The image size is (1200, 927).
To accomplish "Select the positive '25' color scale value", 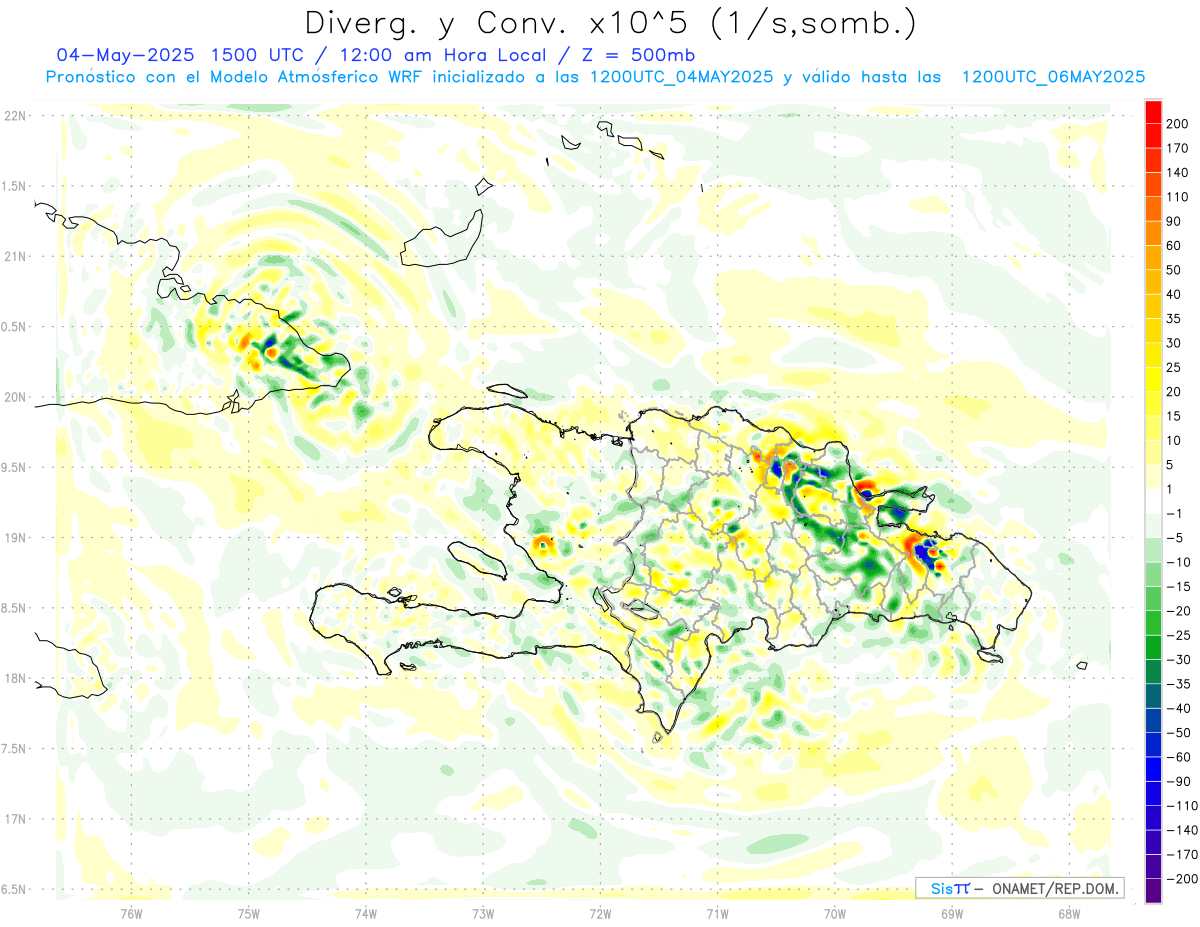I will pos(1174,367).
